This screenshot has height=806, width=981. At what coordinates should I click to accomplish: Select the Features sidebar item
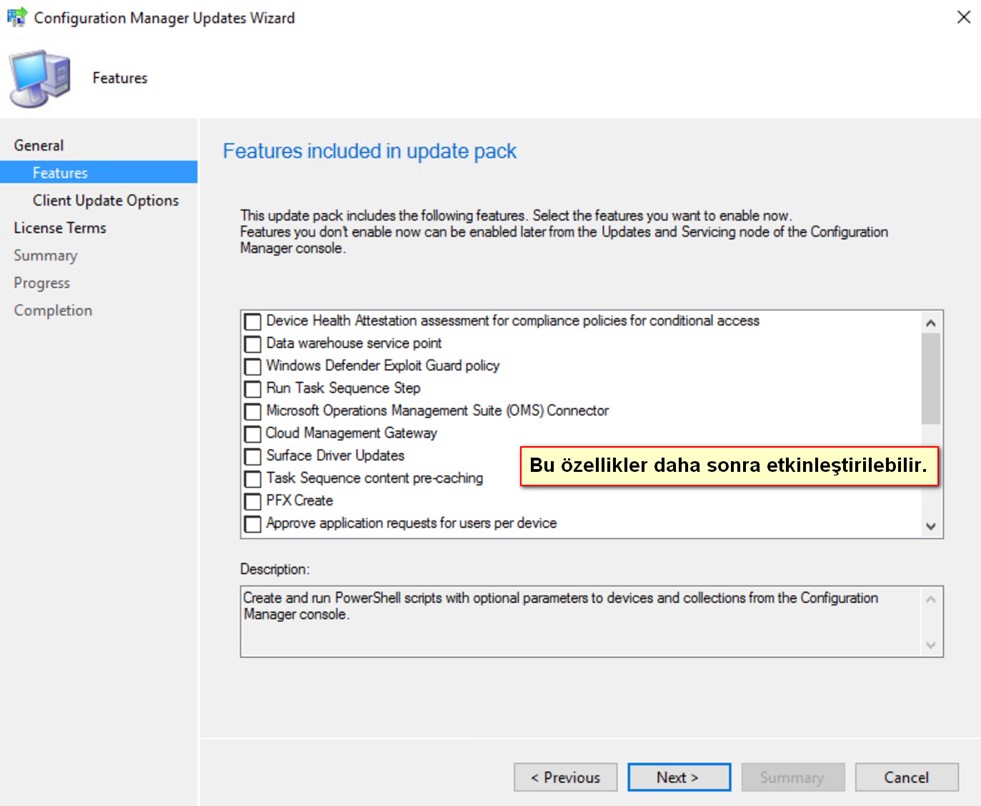pyautogui.click(x=99, y=172)
